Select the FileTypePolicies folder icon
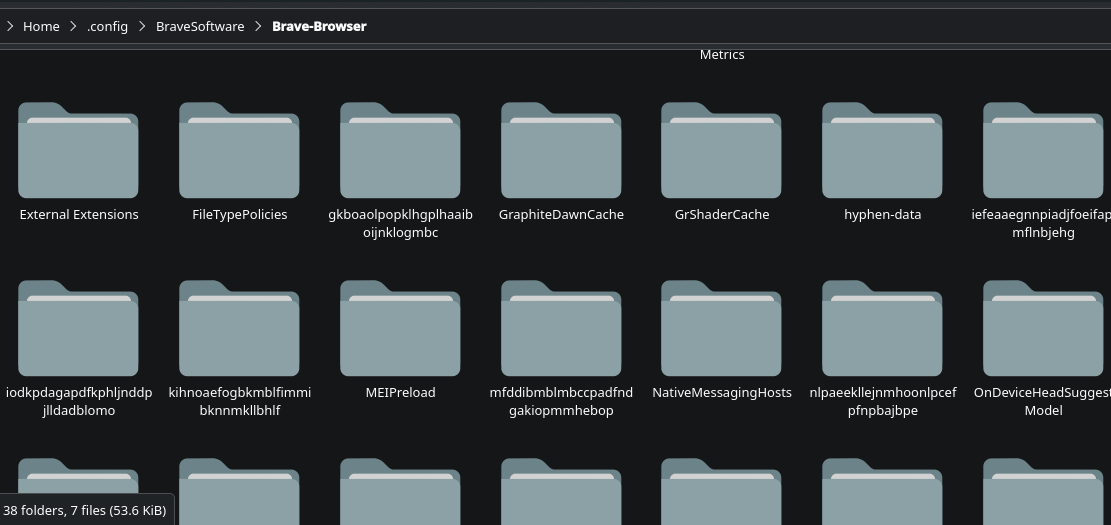1111x525 pixels. [239, 150]
